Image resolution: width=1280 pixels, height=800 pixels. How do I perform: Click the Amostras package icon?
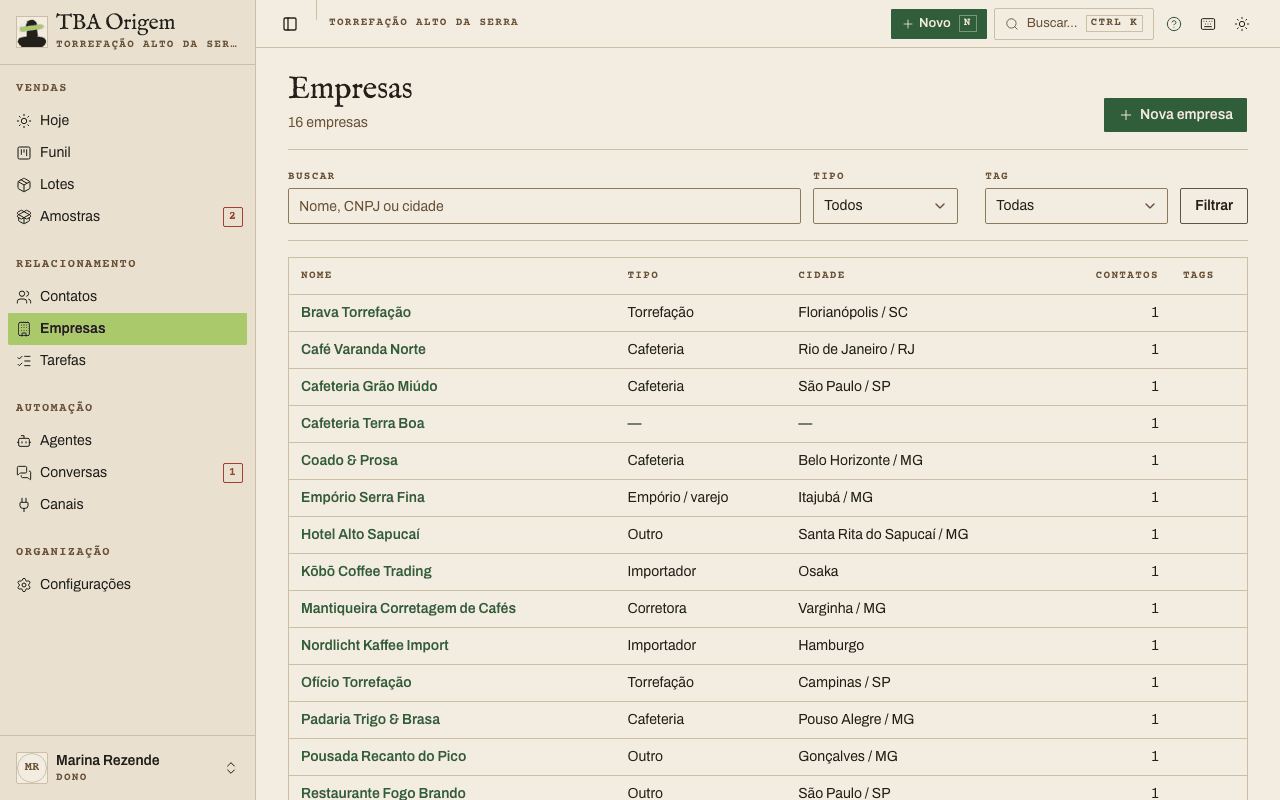click(x=24, y=216)
